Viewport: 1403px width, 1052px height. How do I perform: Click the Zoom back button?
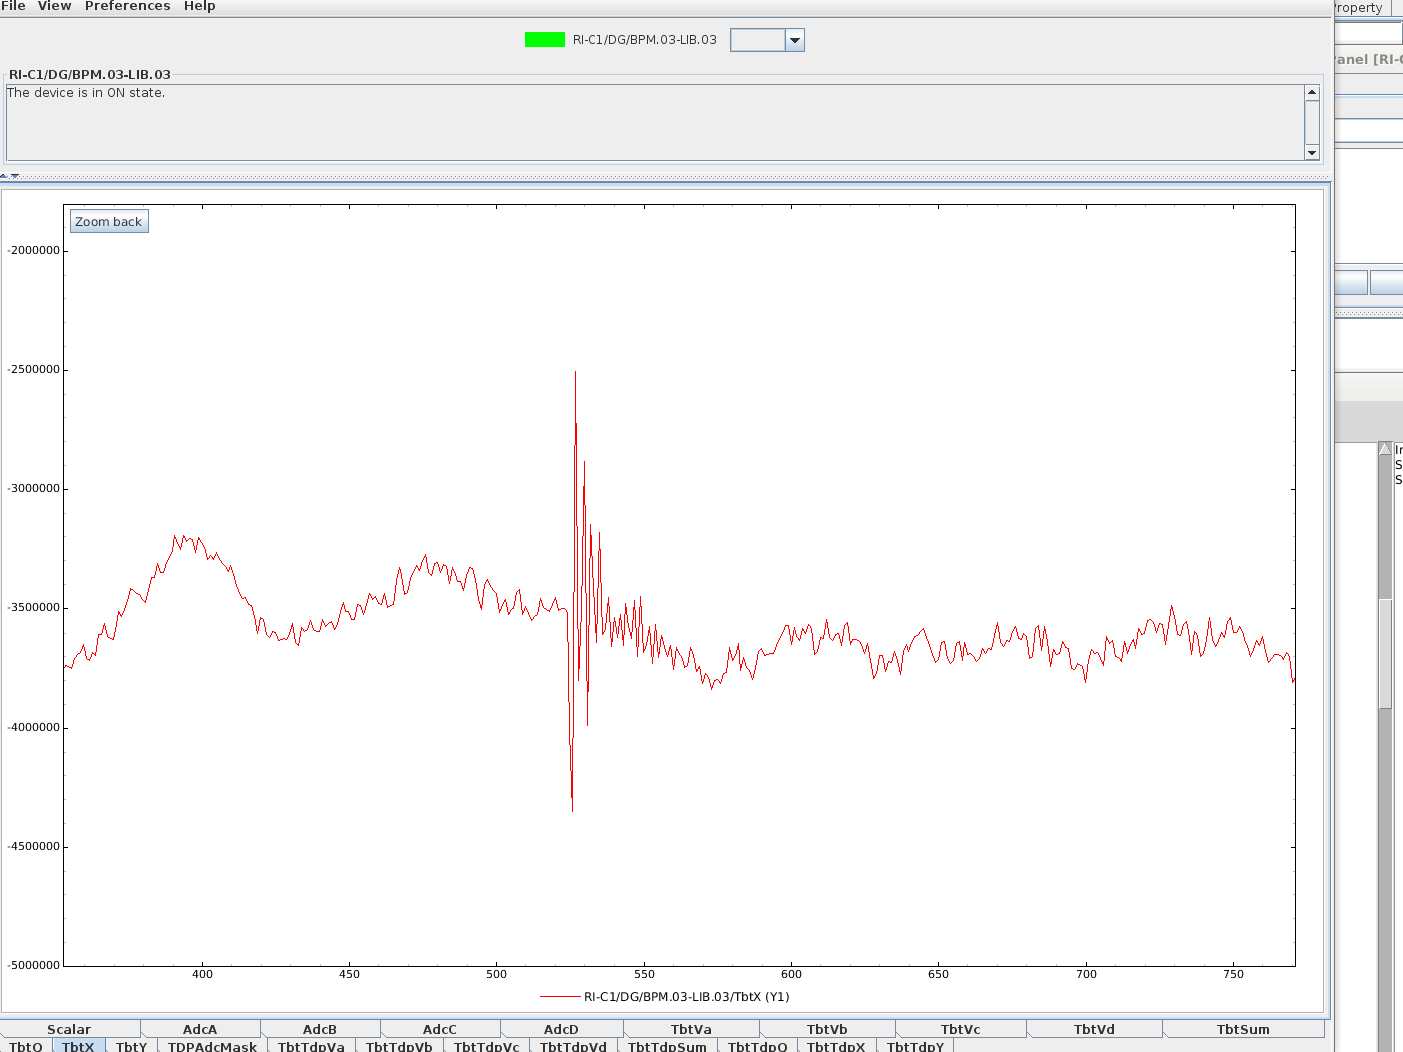point(109,222)
